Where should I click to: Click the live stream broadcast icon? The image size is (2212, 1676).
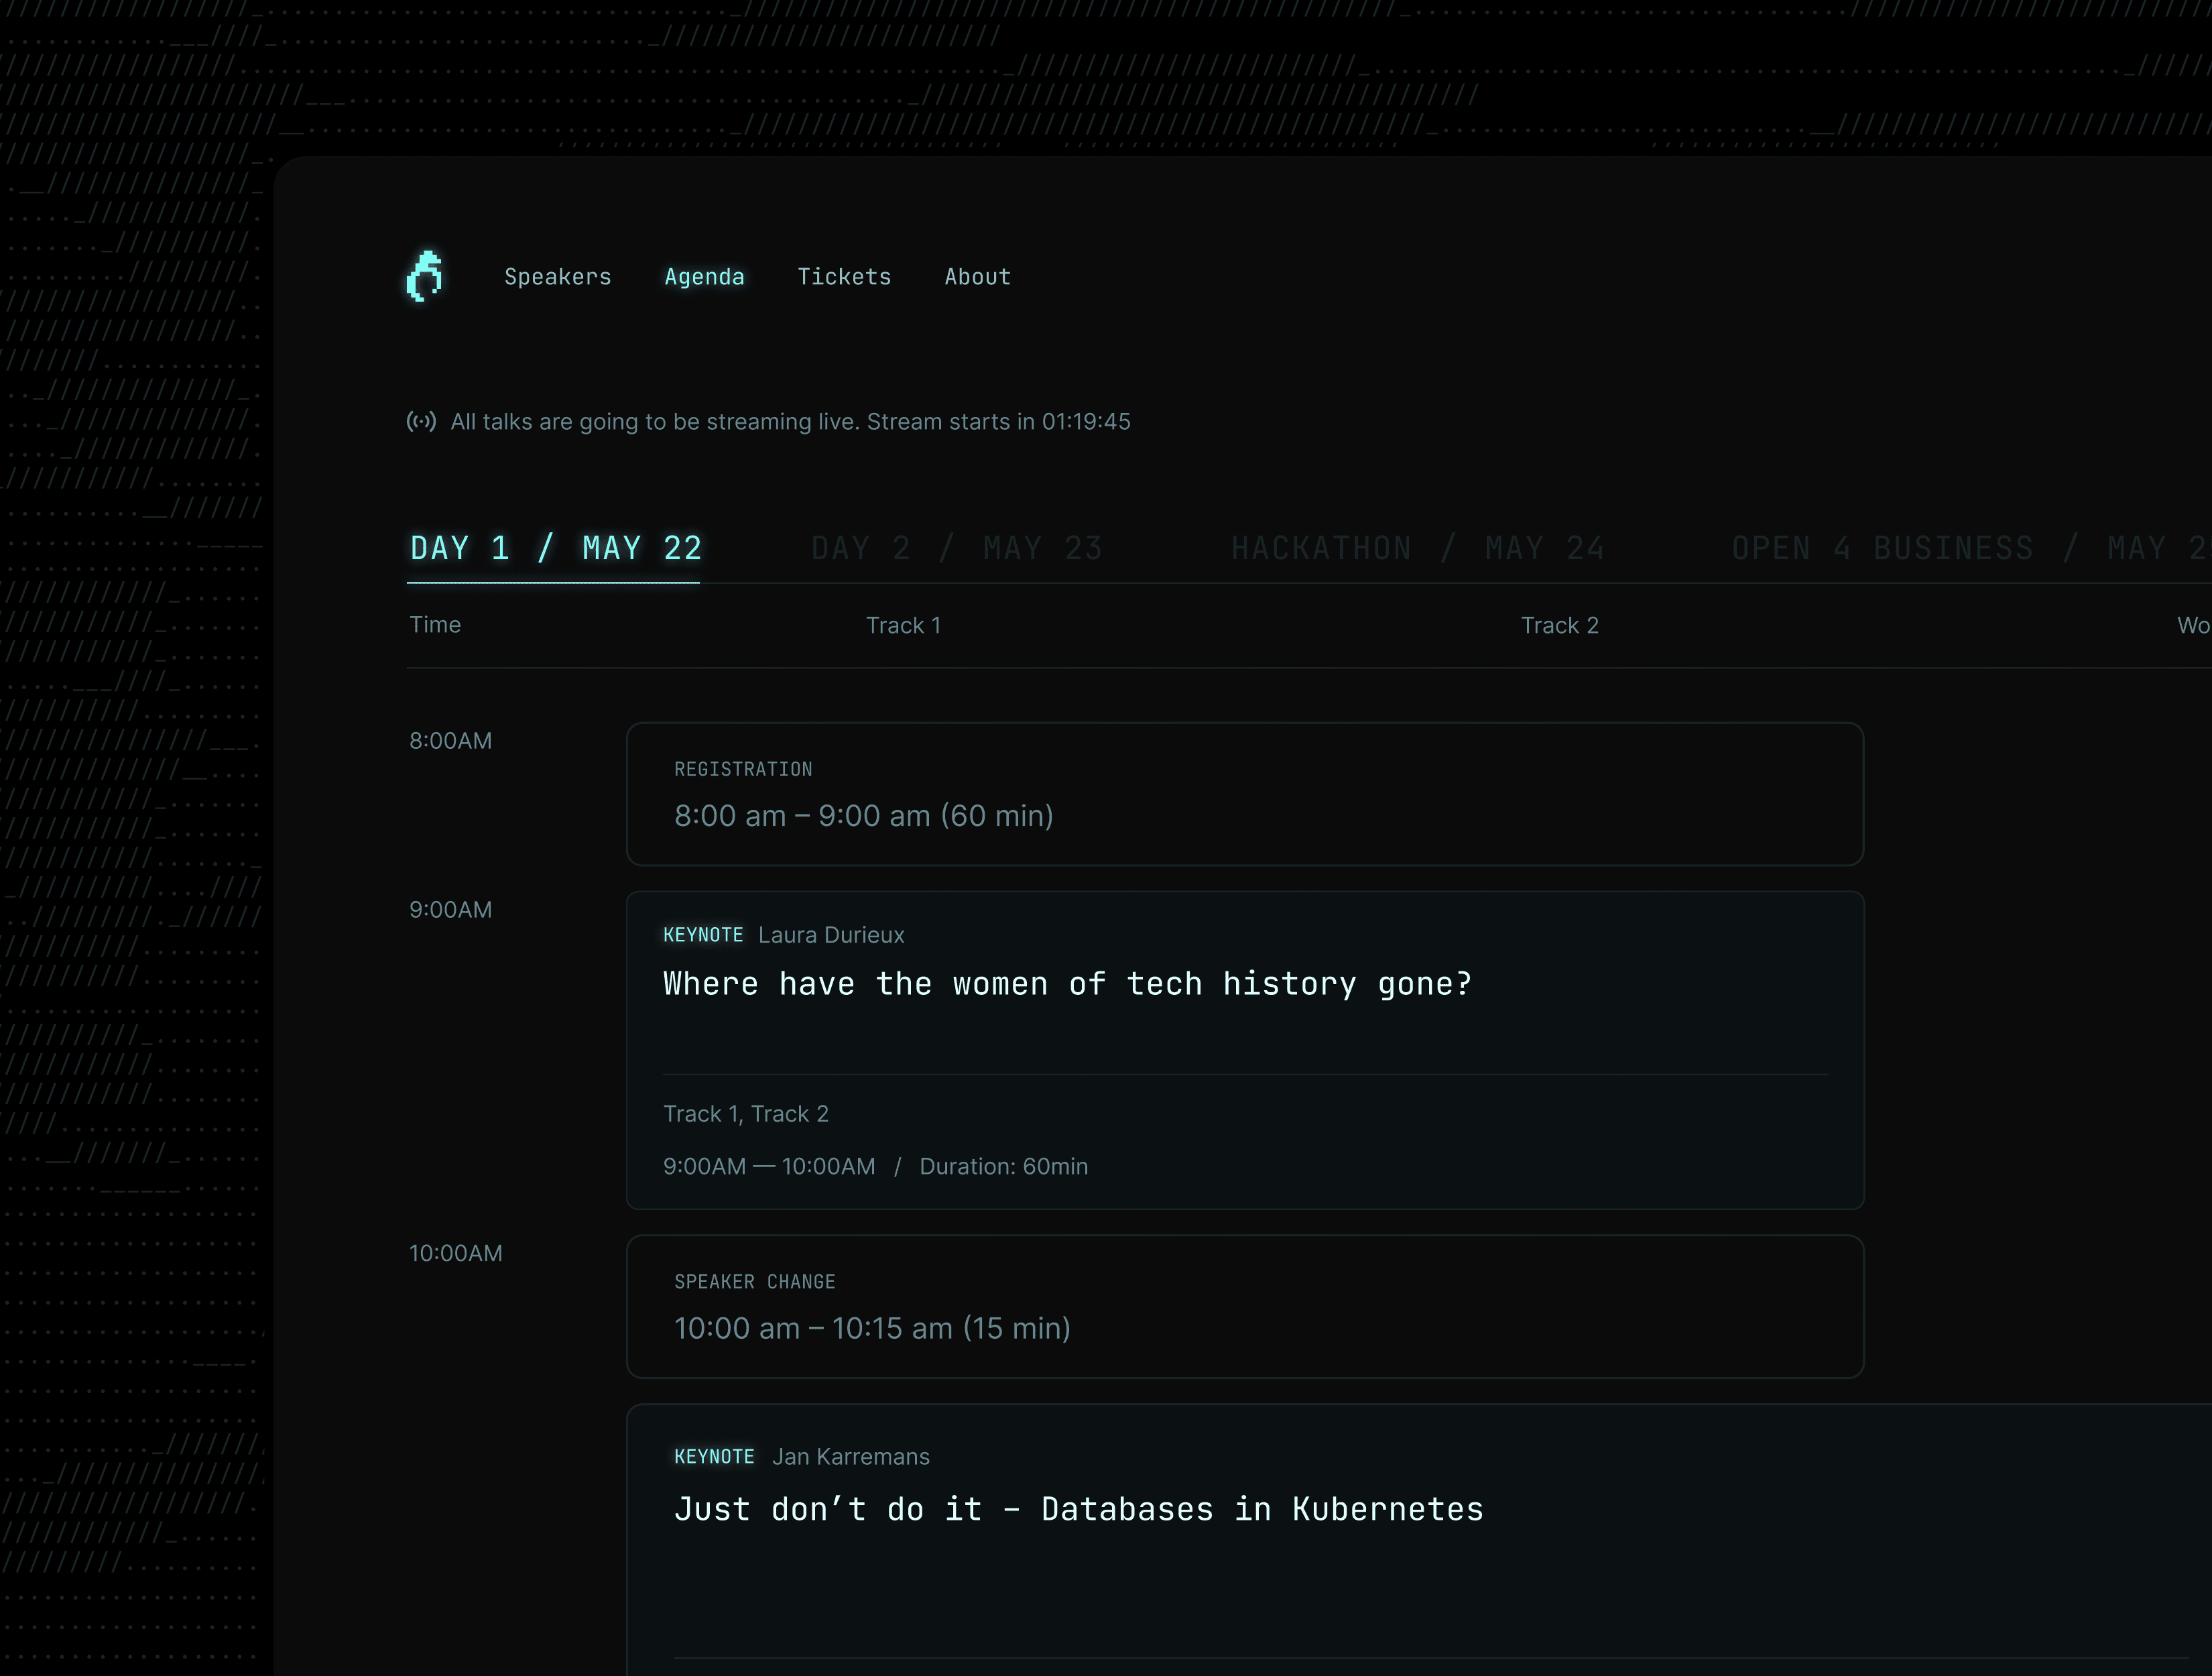point(421,421)
